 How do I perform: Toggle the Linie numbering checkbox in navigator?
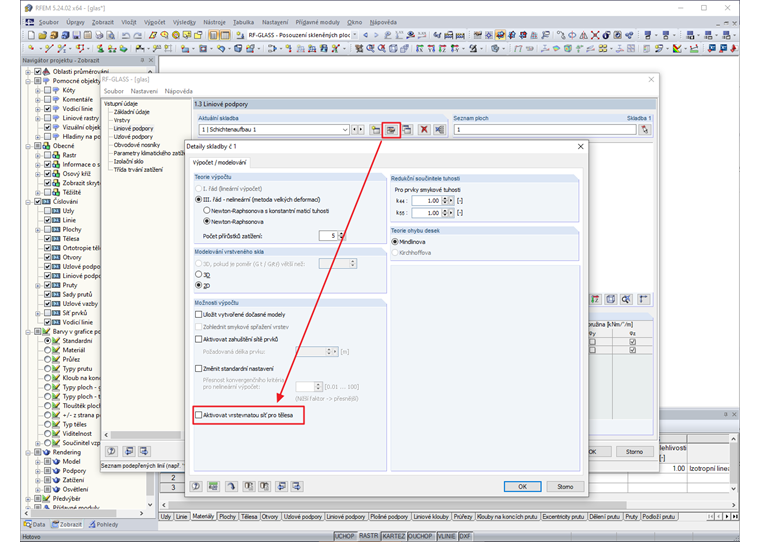click(48, 220)
